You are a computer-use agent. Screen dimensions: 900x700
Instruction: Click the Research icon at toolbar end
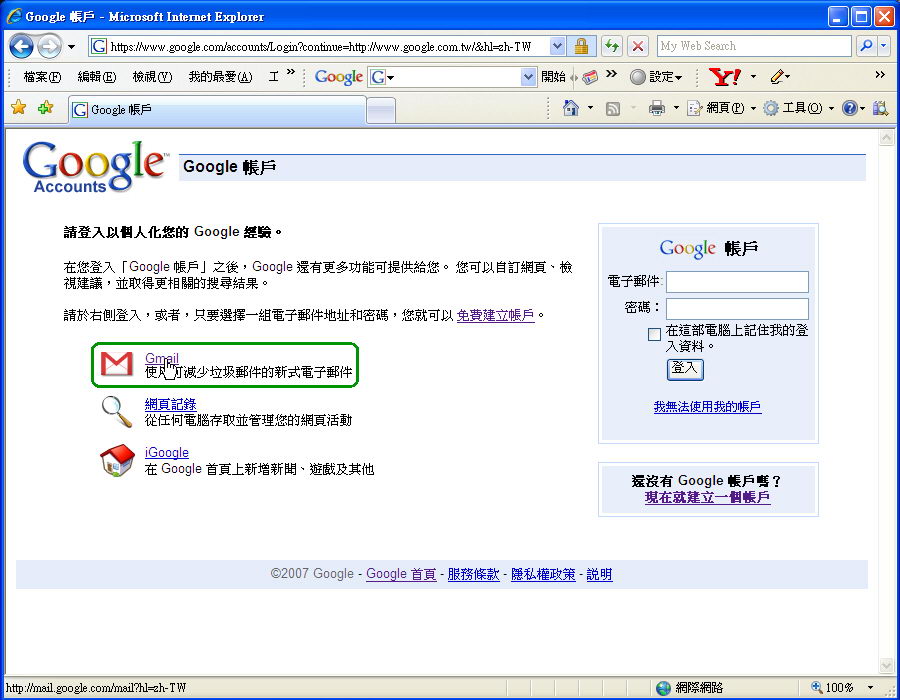(880, 108)
